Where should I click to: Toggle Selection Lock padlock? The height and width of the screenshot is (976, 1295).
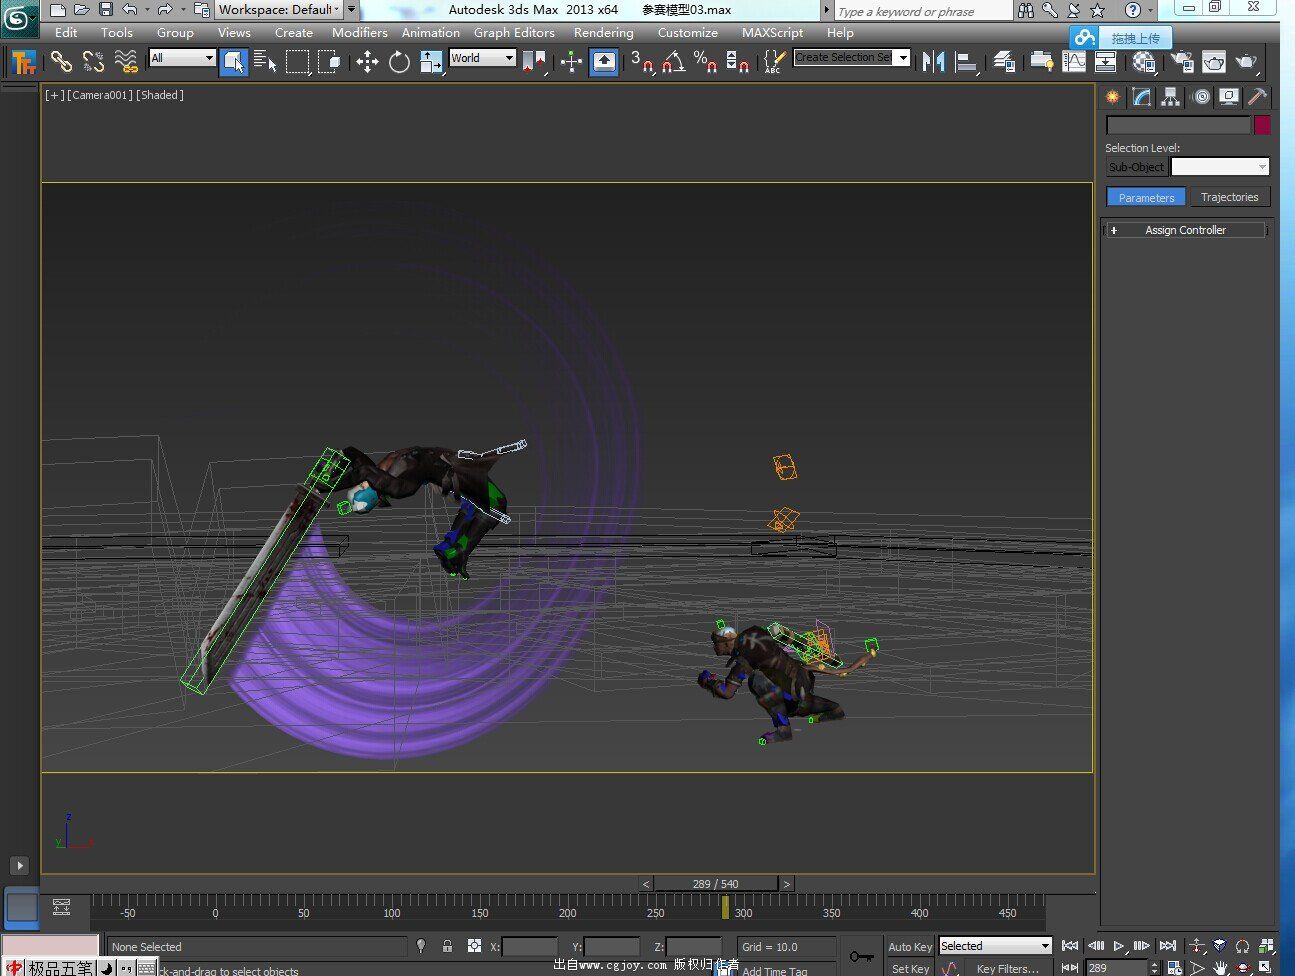click(x=447, y=946)
